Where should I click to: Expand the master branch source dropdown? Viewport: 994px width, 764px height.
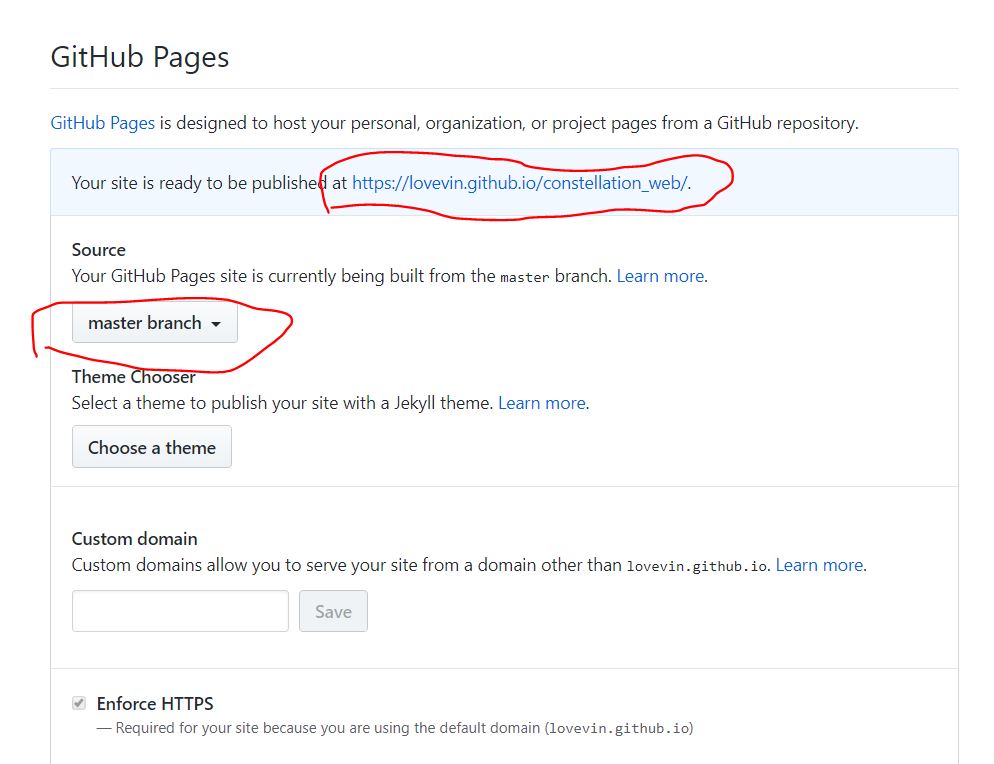click(x=155, y=323)
